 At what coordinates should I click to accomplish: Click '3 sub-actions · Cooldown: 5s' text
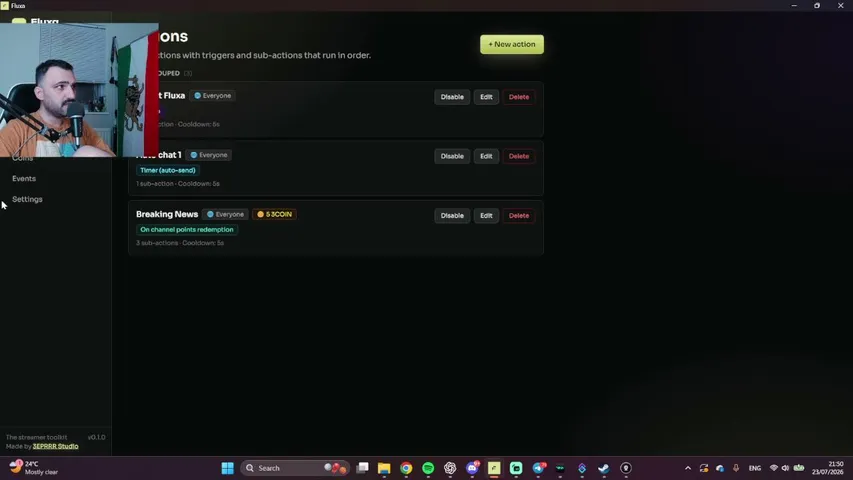pos(180,243)
